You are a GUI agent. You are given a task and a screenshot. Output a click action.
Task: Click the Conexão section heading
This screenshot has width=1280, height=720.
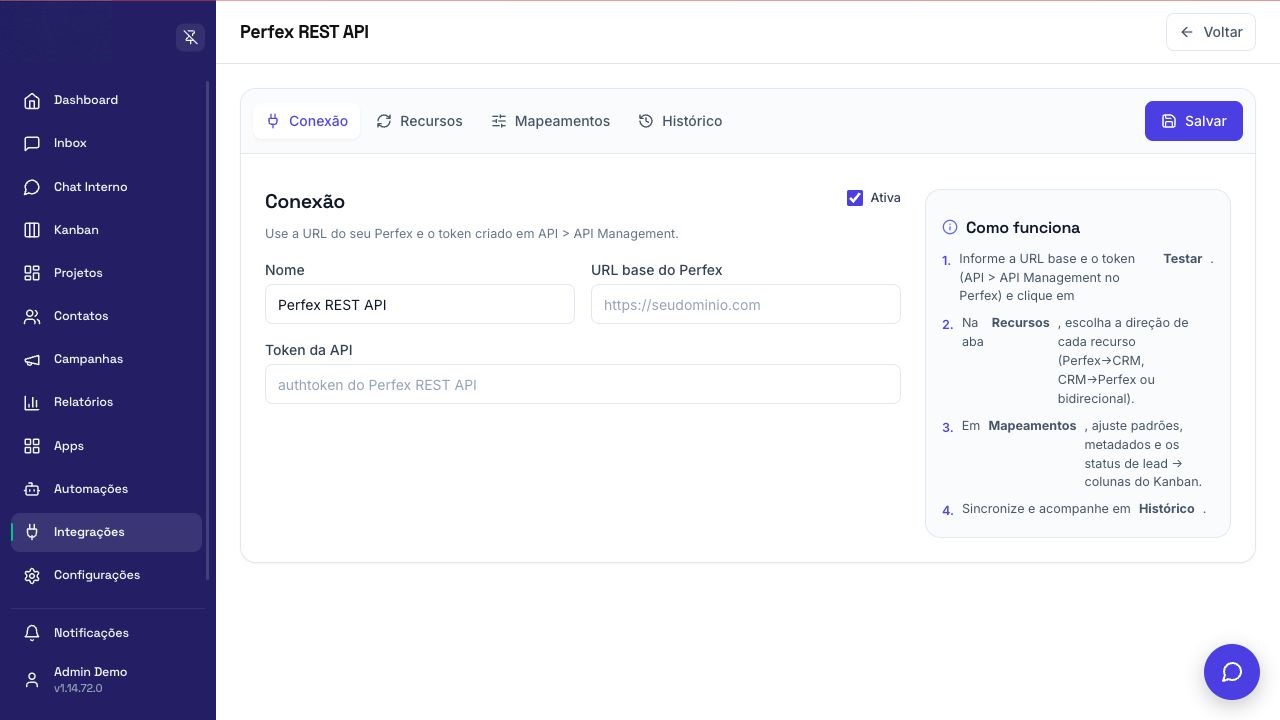pos(305,201)
